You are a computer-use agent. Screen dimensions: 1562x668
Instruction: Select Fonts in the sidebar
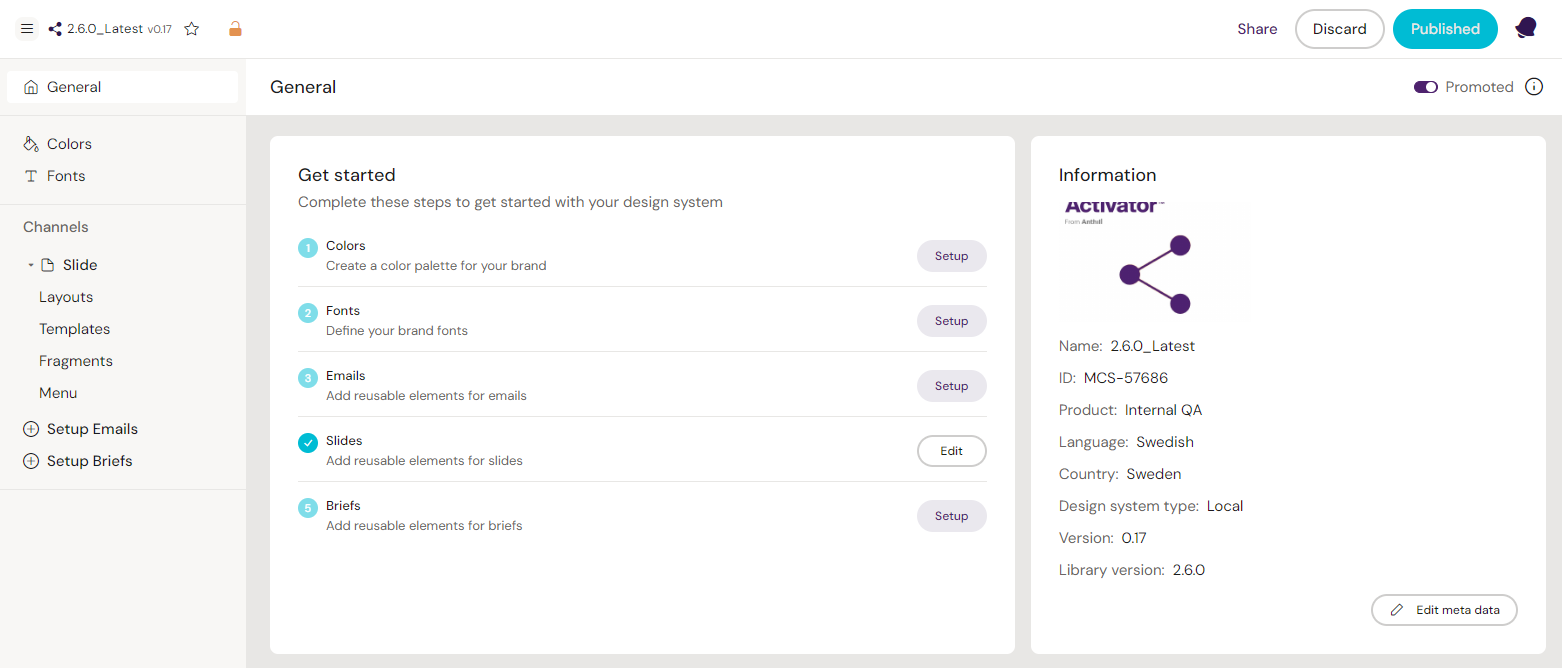(x=64, y=175)
